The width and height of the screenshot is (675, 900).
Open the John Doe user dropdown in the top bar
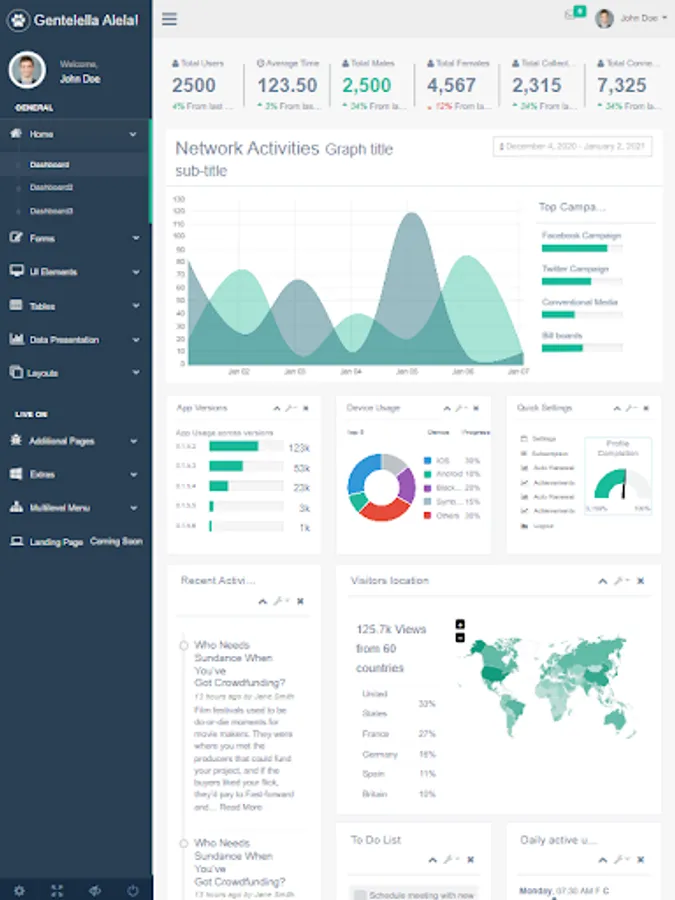[631, 18]
